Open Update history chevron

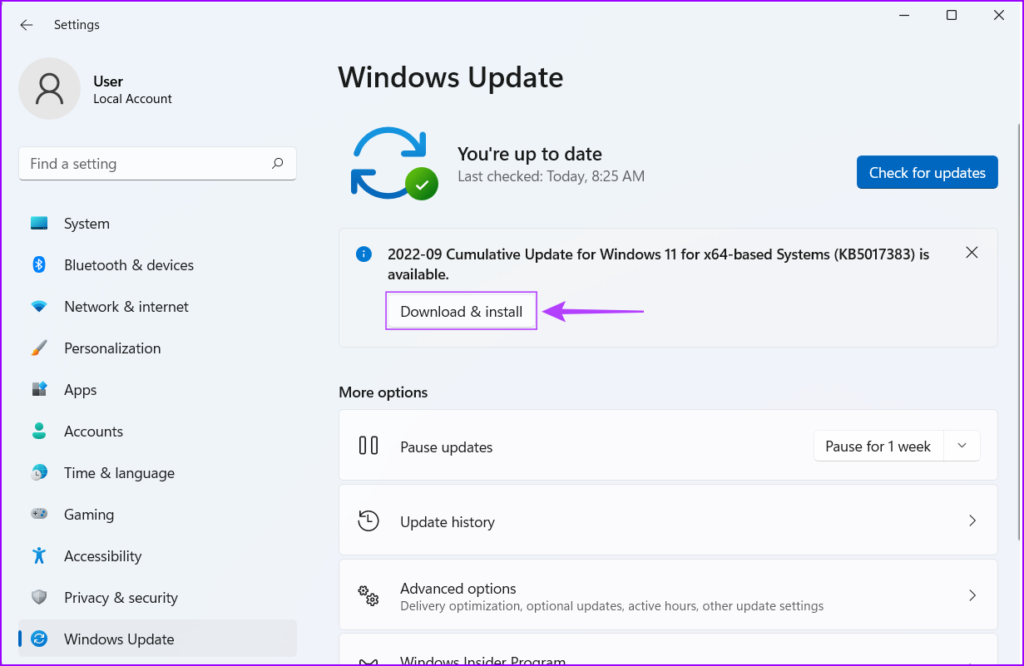pyautogui.click(x=972, y=521)
